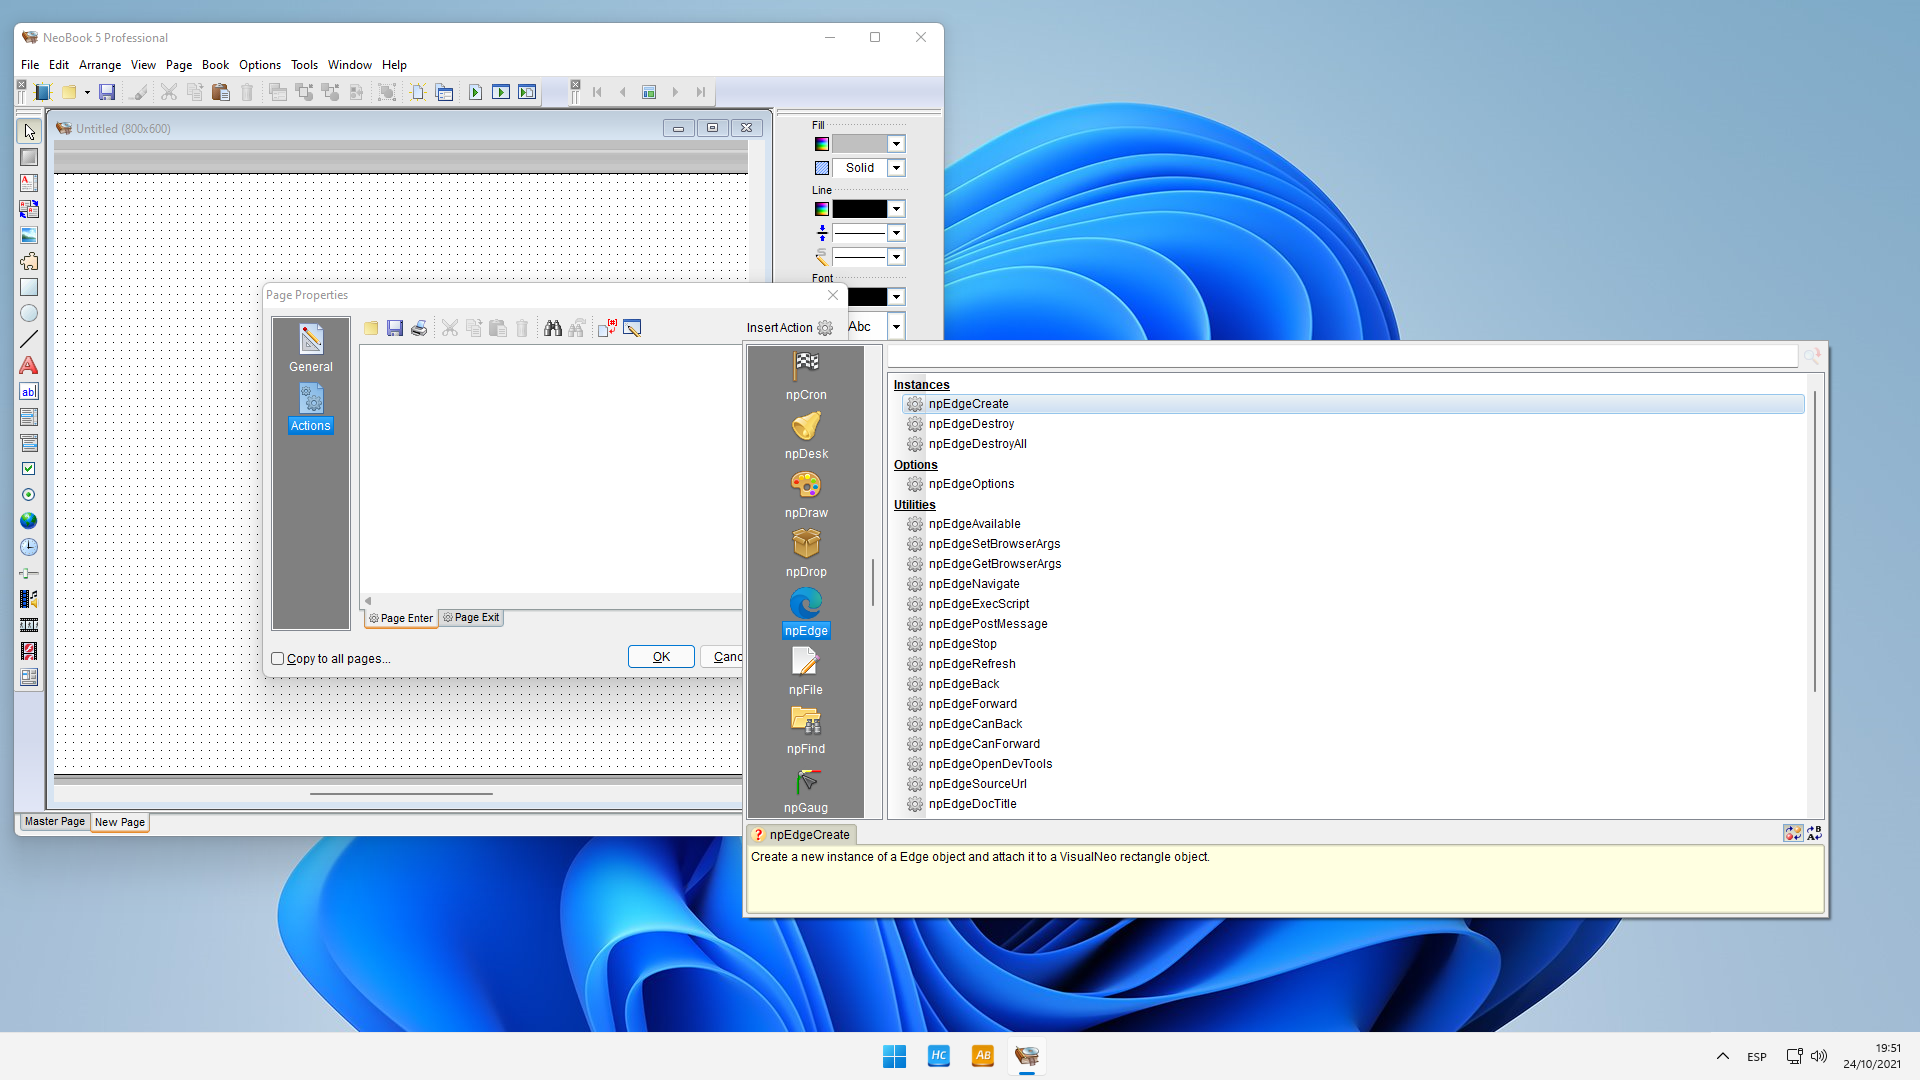Select the npDrop plugin
This screenshot has width=1920, height=1080.
pyautogui.click(x=806, y=553)
